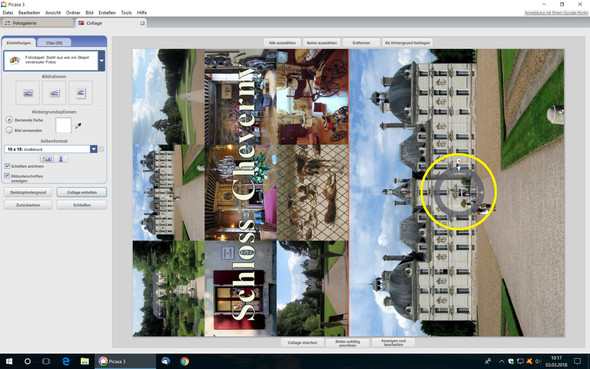The width and height of the screenshot is (590, 369).
Task: Toggle the Bildunterschriften anzeigen checkbox
Action: (7, 176)
